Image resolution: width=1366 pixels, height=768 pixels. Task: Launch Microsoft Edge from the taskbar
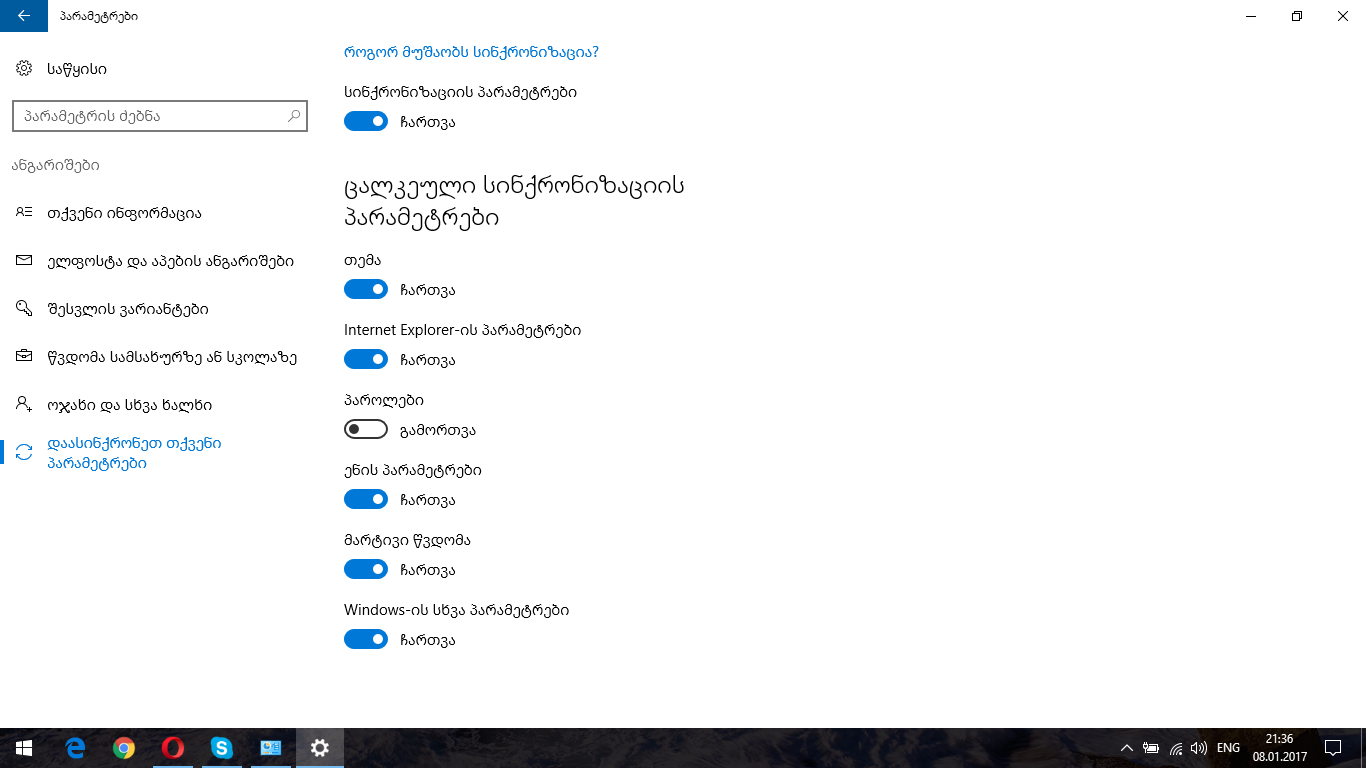75,748
